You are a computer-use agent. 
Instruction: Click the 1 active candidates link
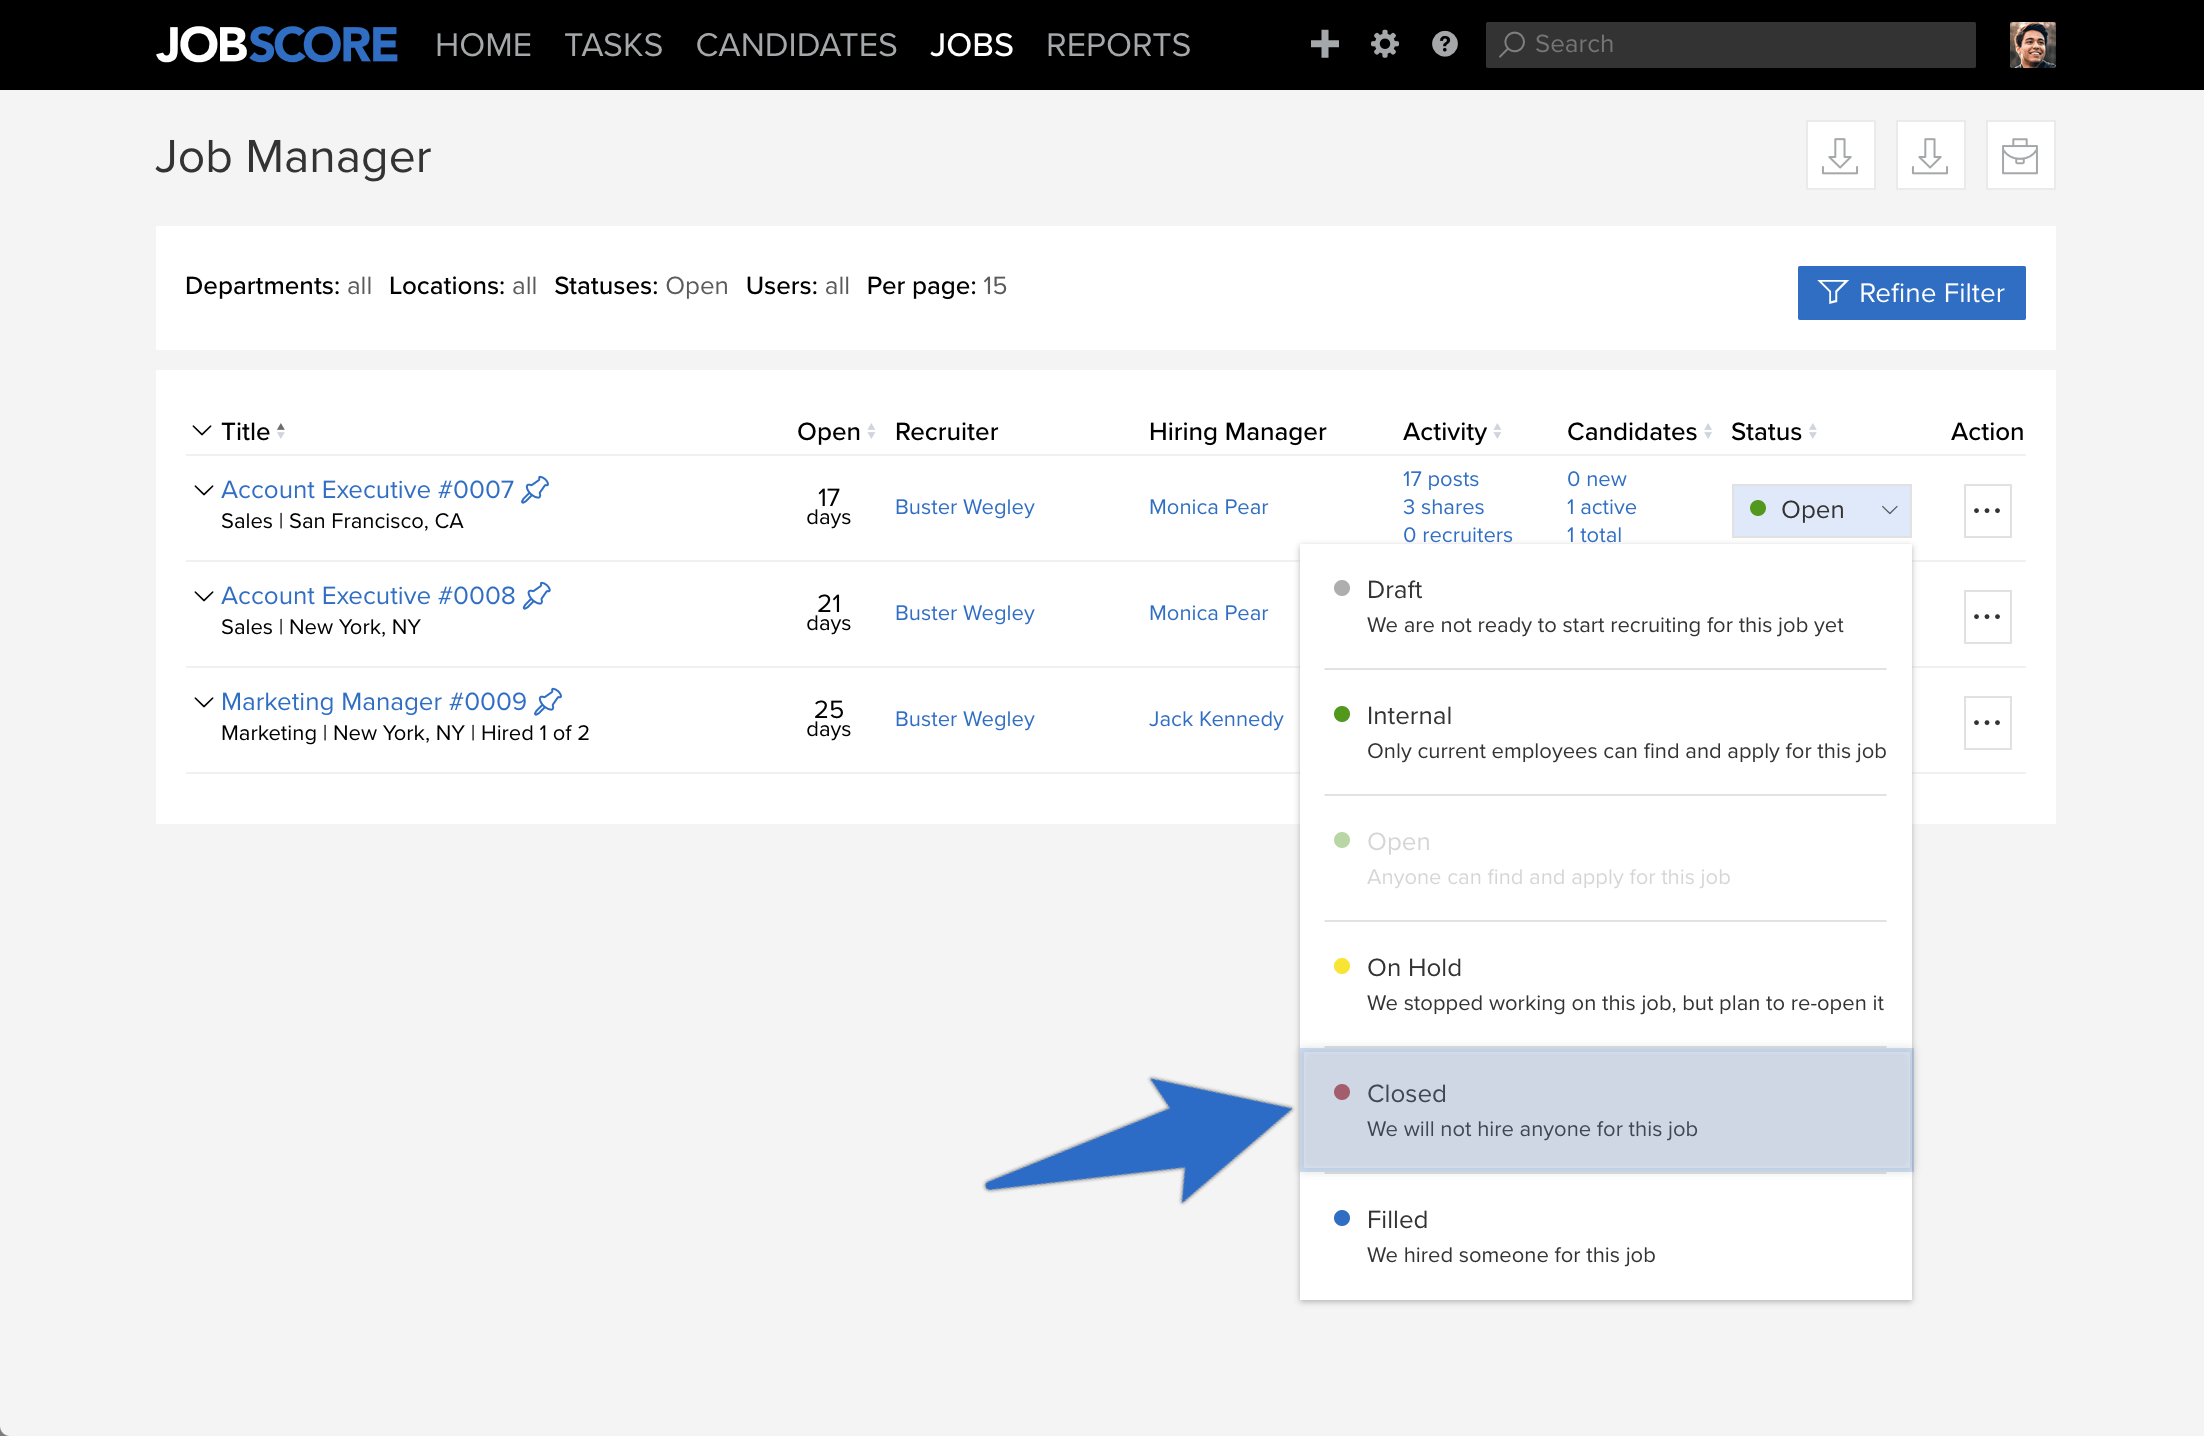coord(1601,507)
